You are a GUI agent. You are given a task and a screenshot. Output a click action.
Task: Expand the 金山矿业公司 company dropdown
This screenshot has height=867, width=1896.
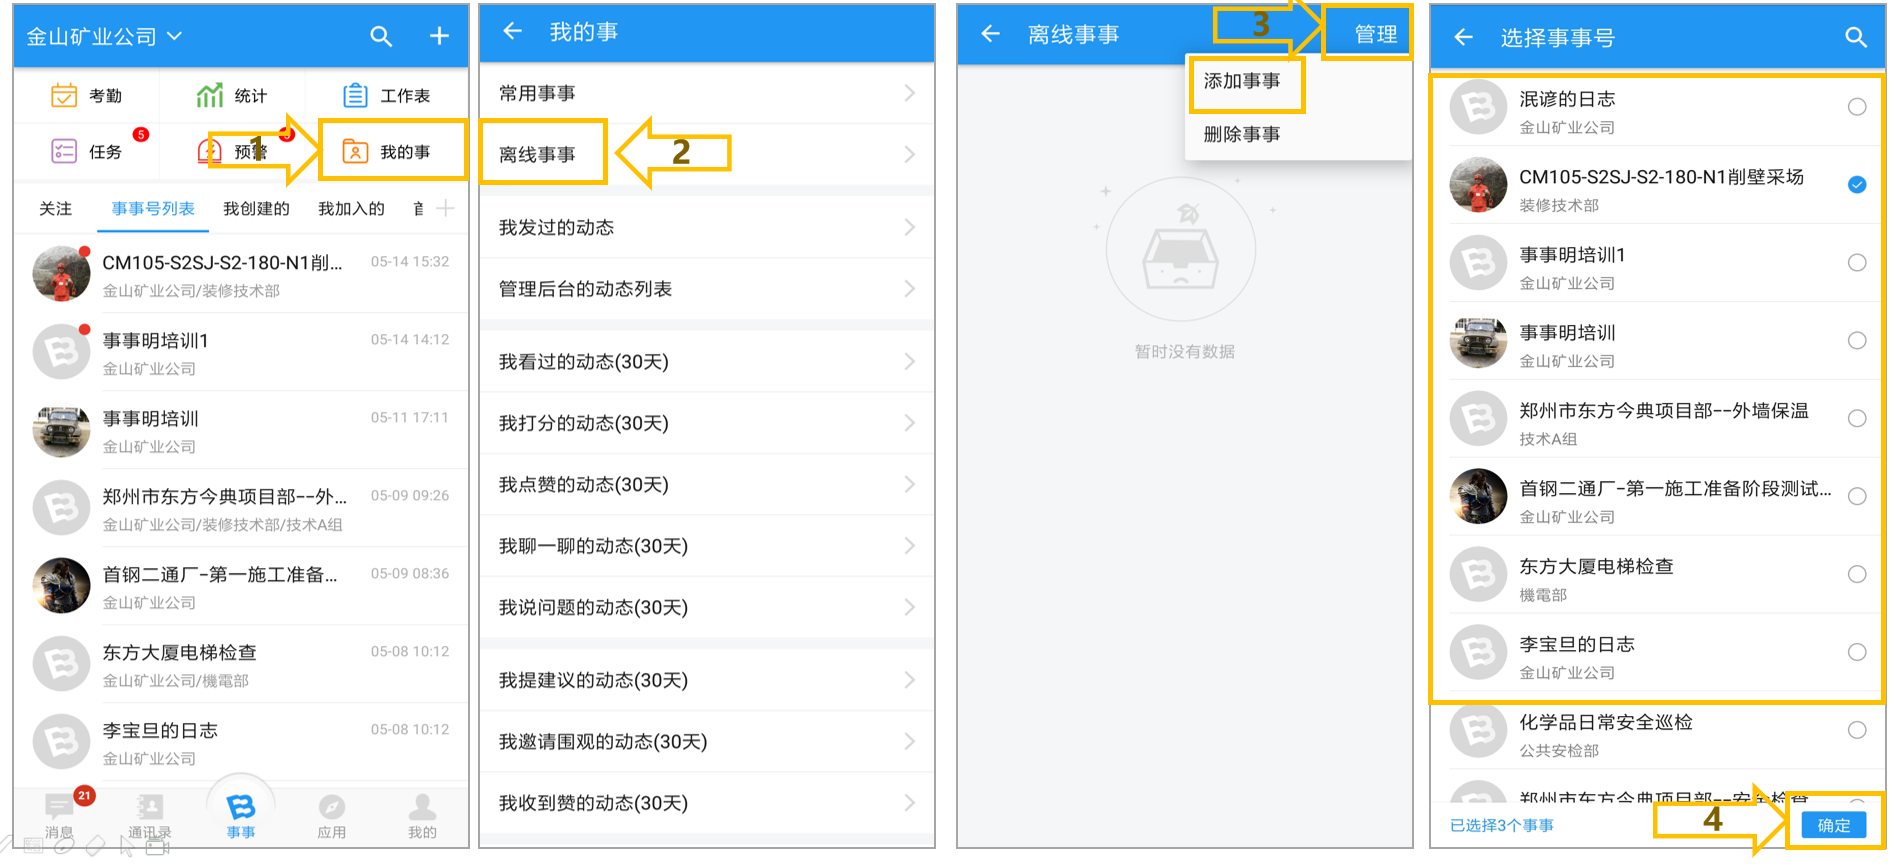tap(105, 37)
